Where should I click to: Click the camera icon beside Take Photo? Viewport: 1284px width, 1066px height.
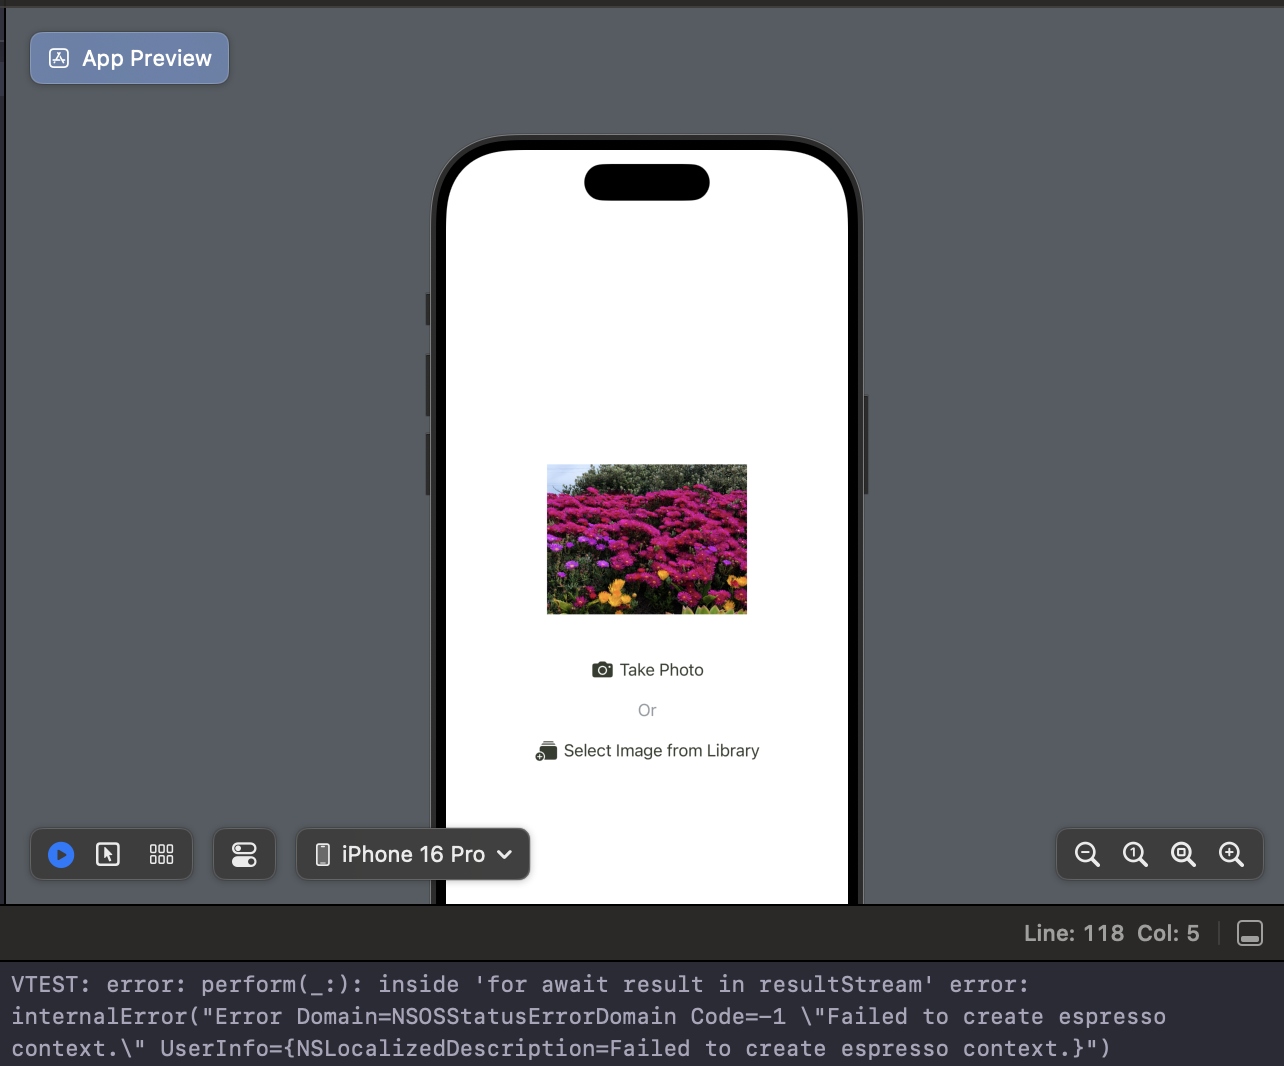click(602, 670)
